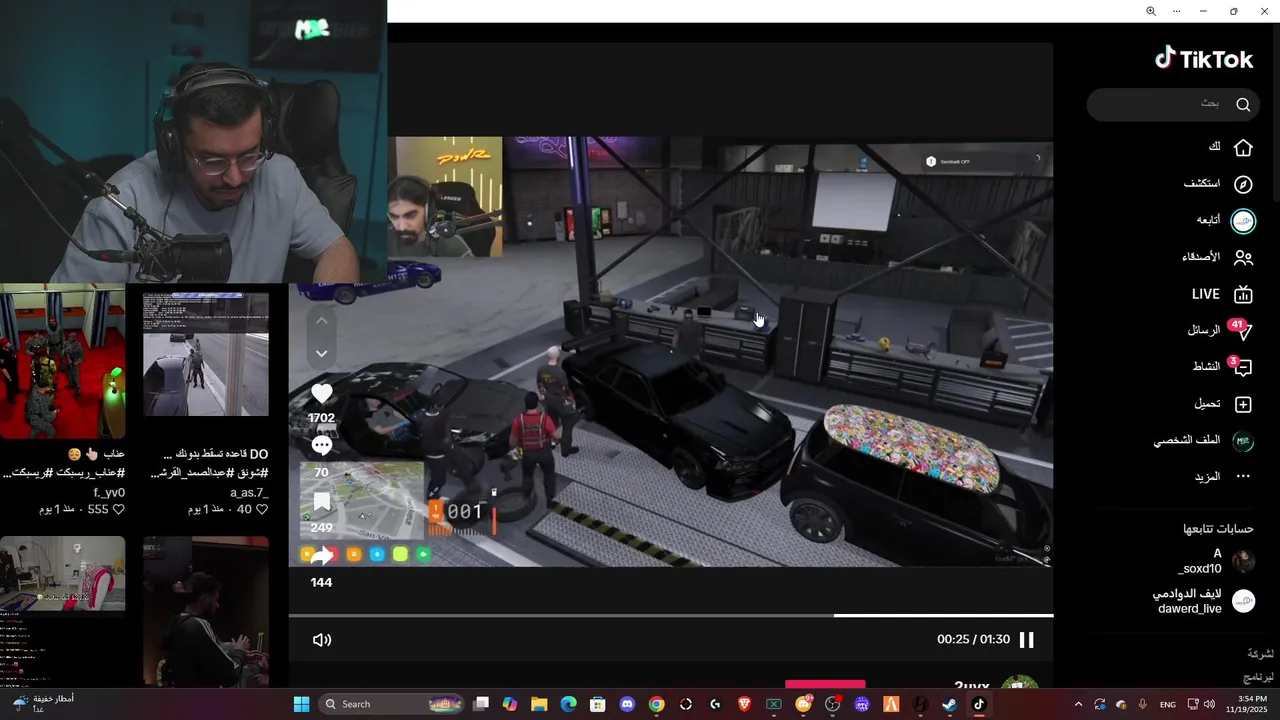Open Discord from the taskbar
Viewport: 1280px width, 720px height.
[627, 704]
